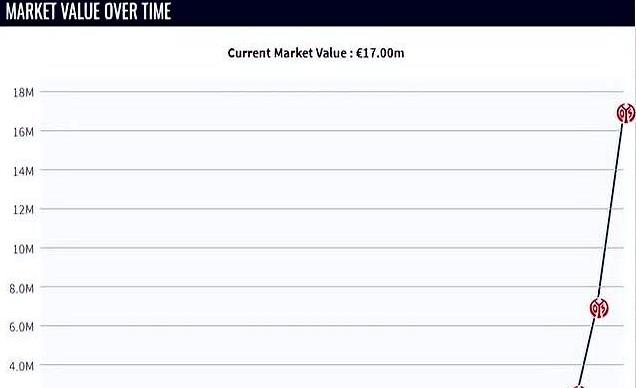Screen dimensions: 636x388
Task: Click the Market Value Over Time heading
Action: coord(88,11)
